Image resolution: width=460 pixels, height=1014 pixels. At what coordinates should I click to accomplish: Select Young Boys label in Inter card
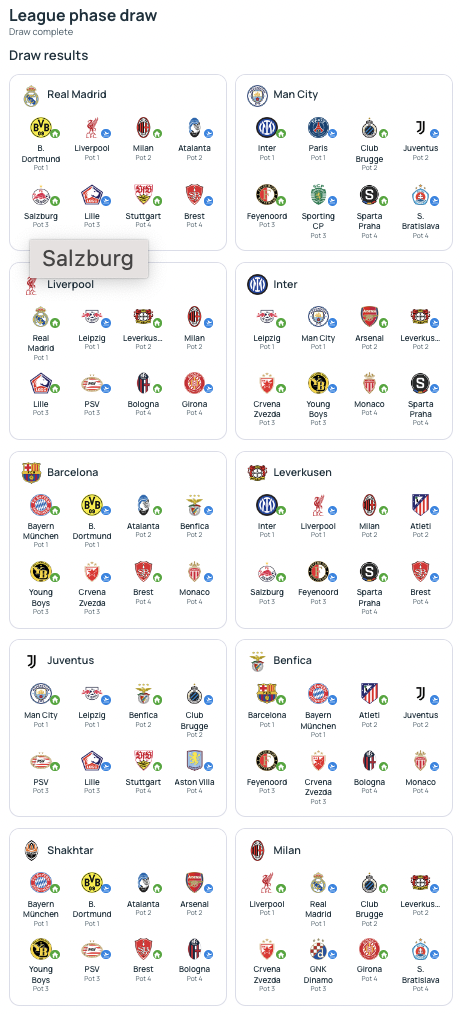[x=318, y=409]
